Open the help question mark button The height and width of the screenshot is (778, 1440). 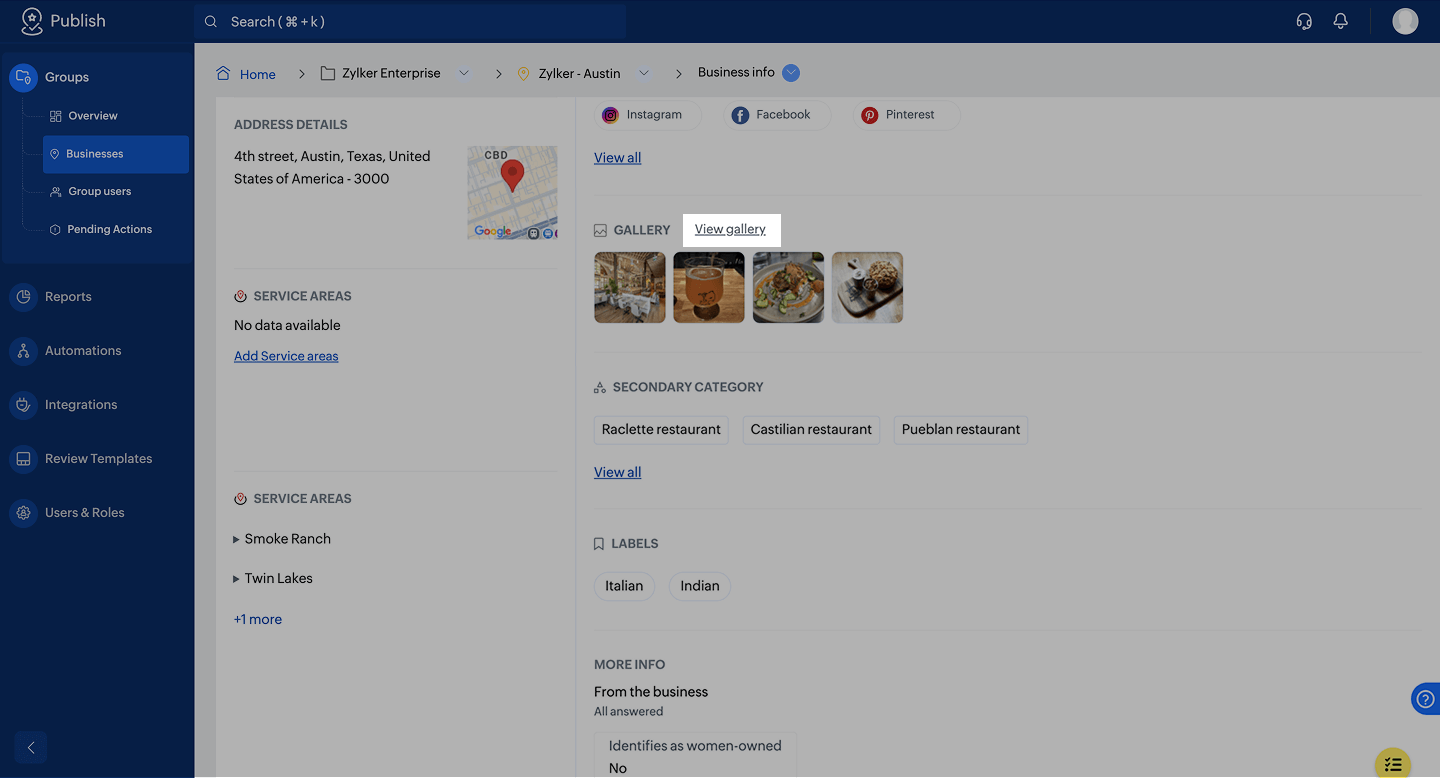pyautogui.click(x=1426, y=699)
